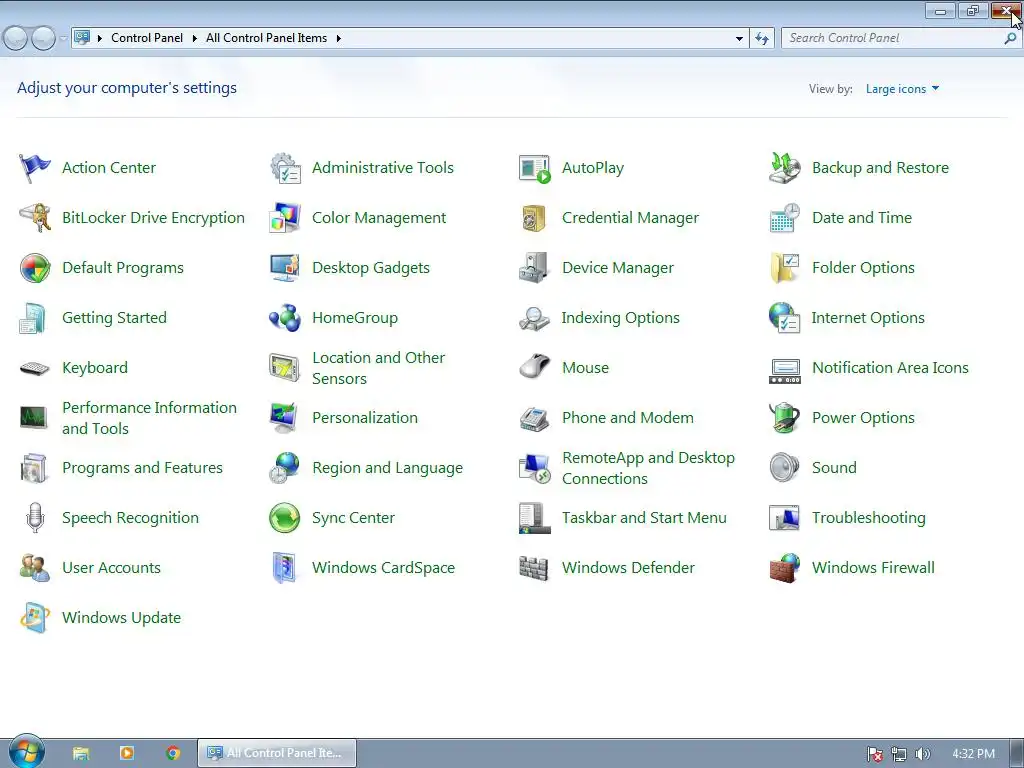Click the Backup and Restore icon
Screen dimensions: 1024x768
pos(784,168)
